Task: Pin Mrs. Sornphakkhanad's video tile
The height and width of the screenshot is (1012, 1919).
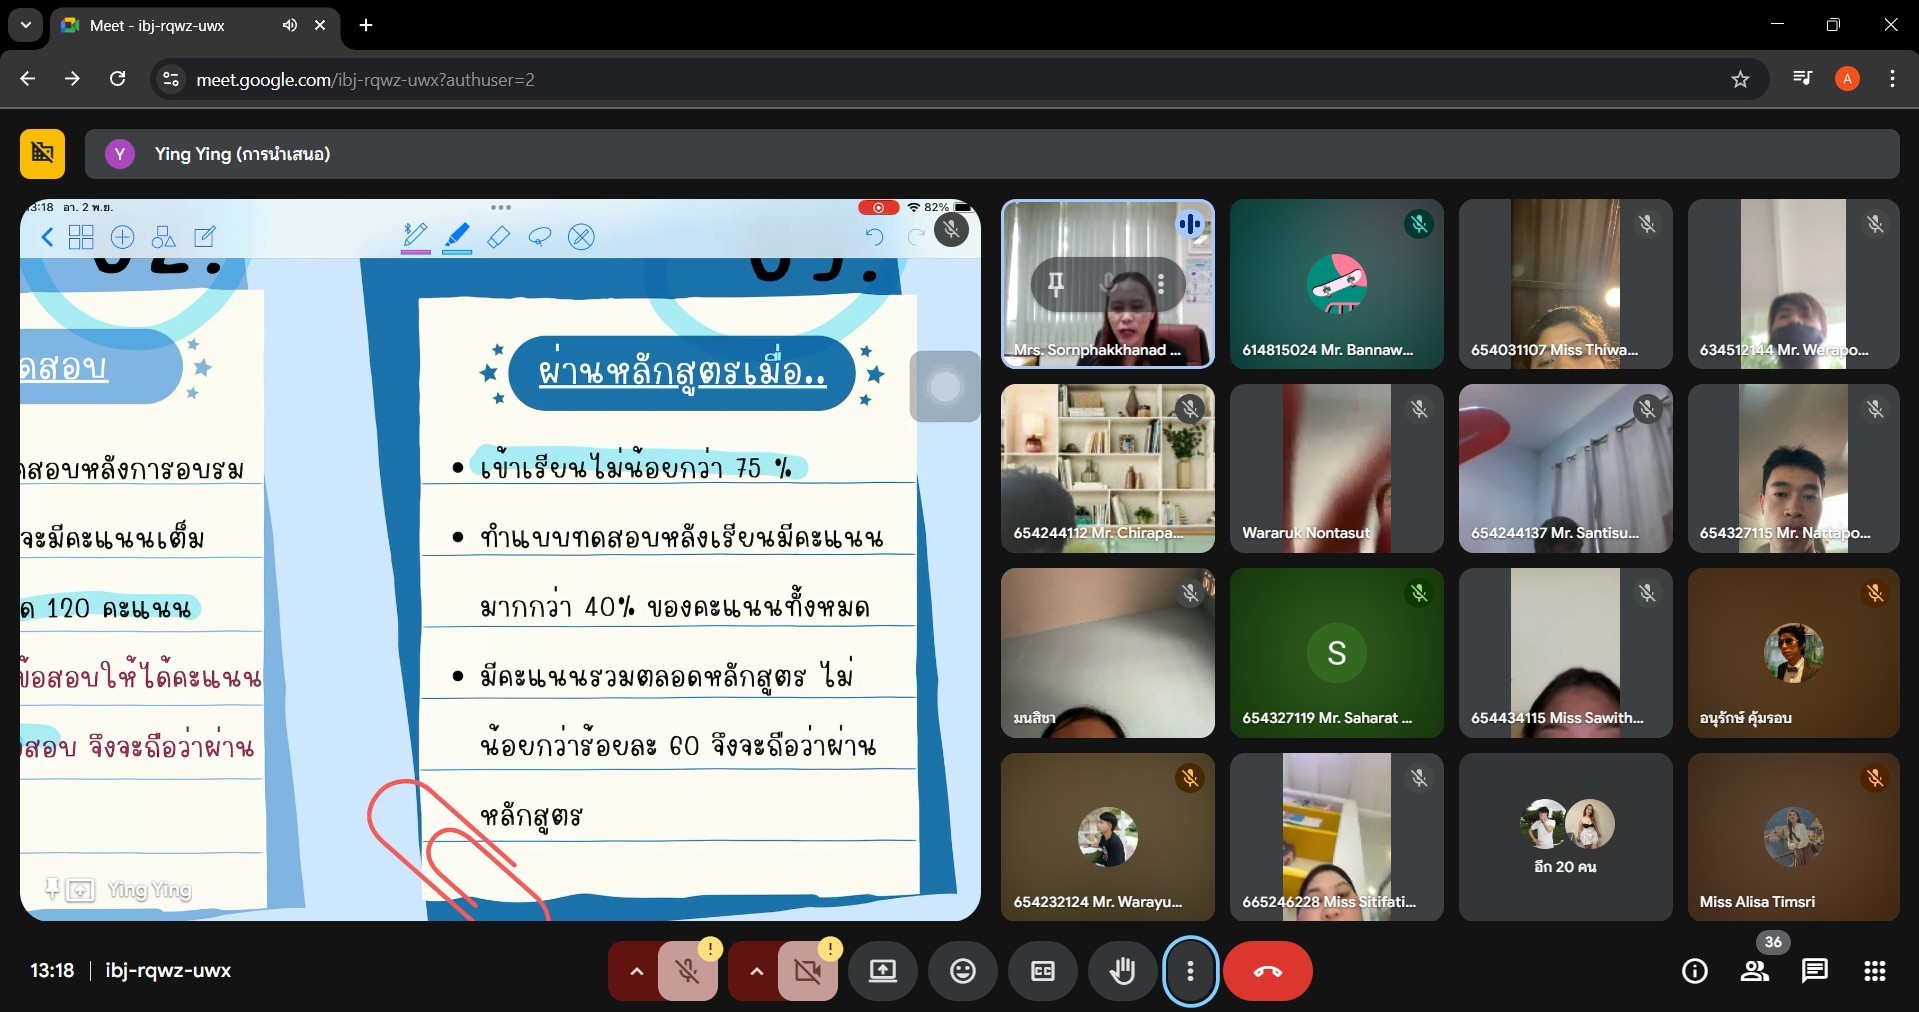Action: point(1055,284)
